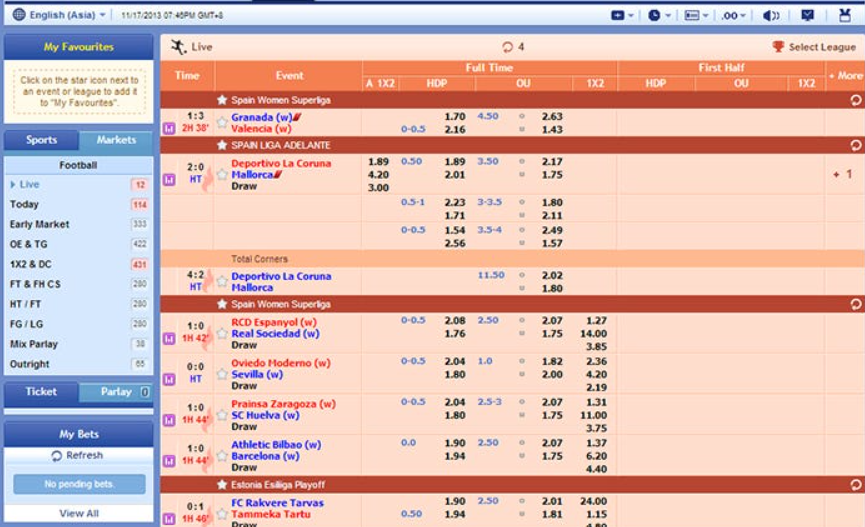Click 11.00 odds for SC Huelva (w)
865x527 pixels.
pos(594,416)
